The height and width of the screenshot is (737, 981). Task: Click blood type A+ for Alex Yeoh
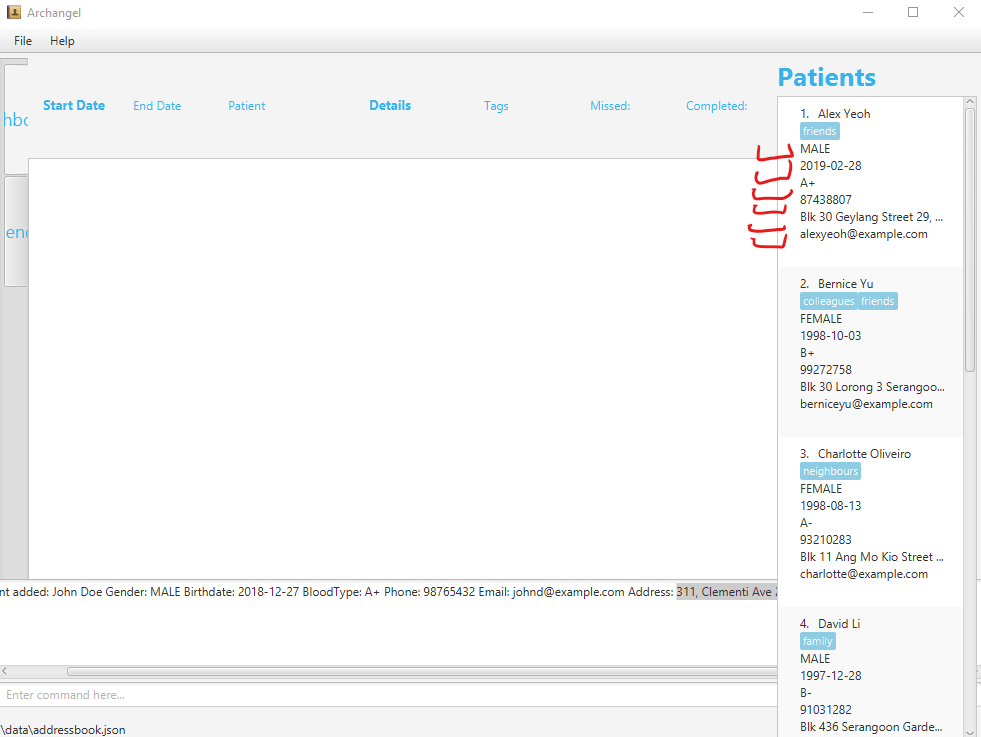[x=808, y=183]
